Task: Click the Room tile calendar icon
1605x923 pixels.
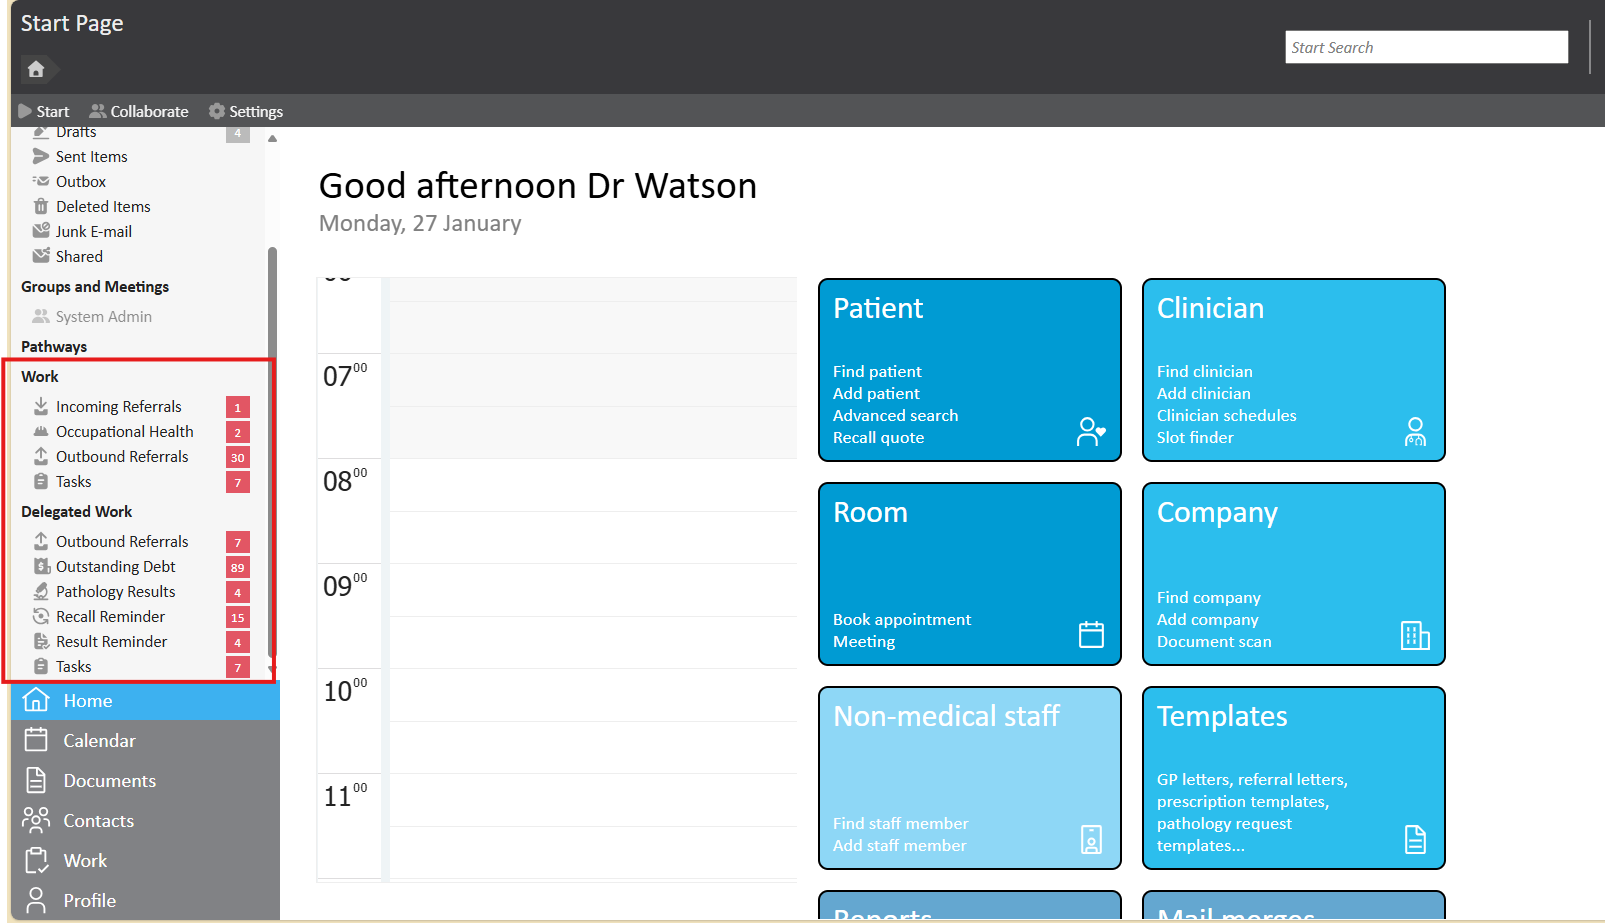Action: click(x=1091, y=635)
